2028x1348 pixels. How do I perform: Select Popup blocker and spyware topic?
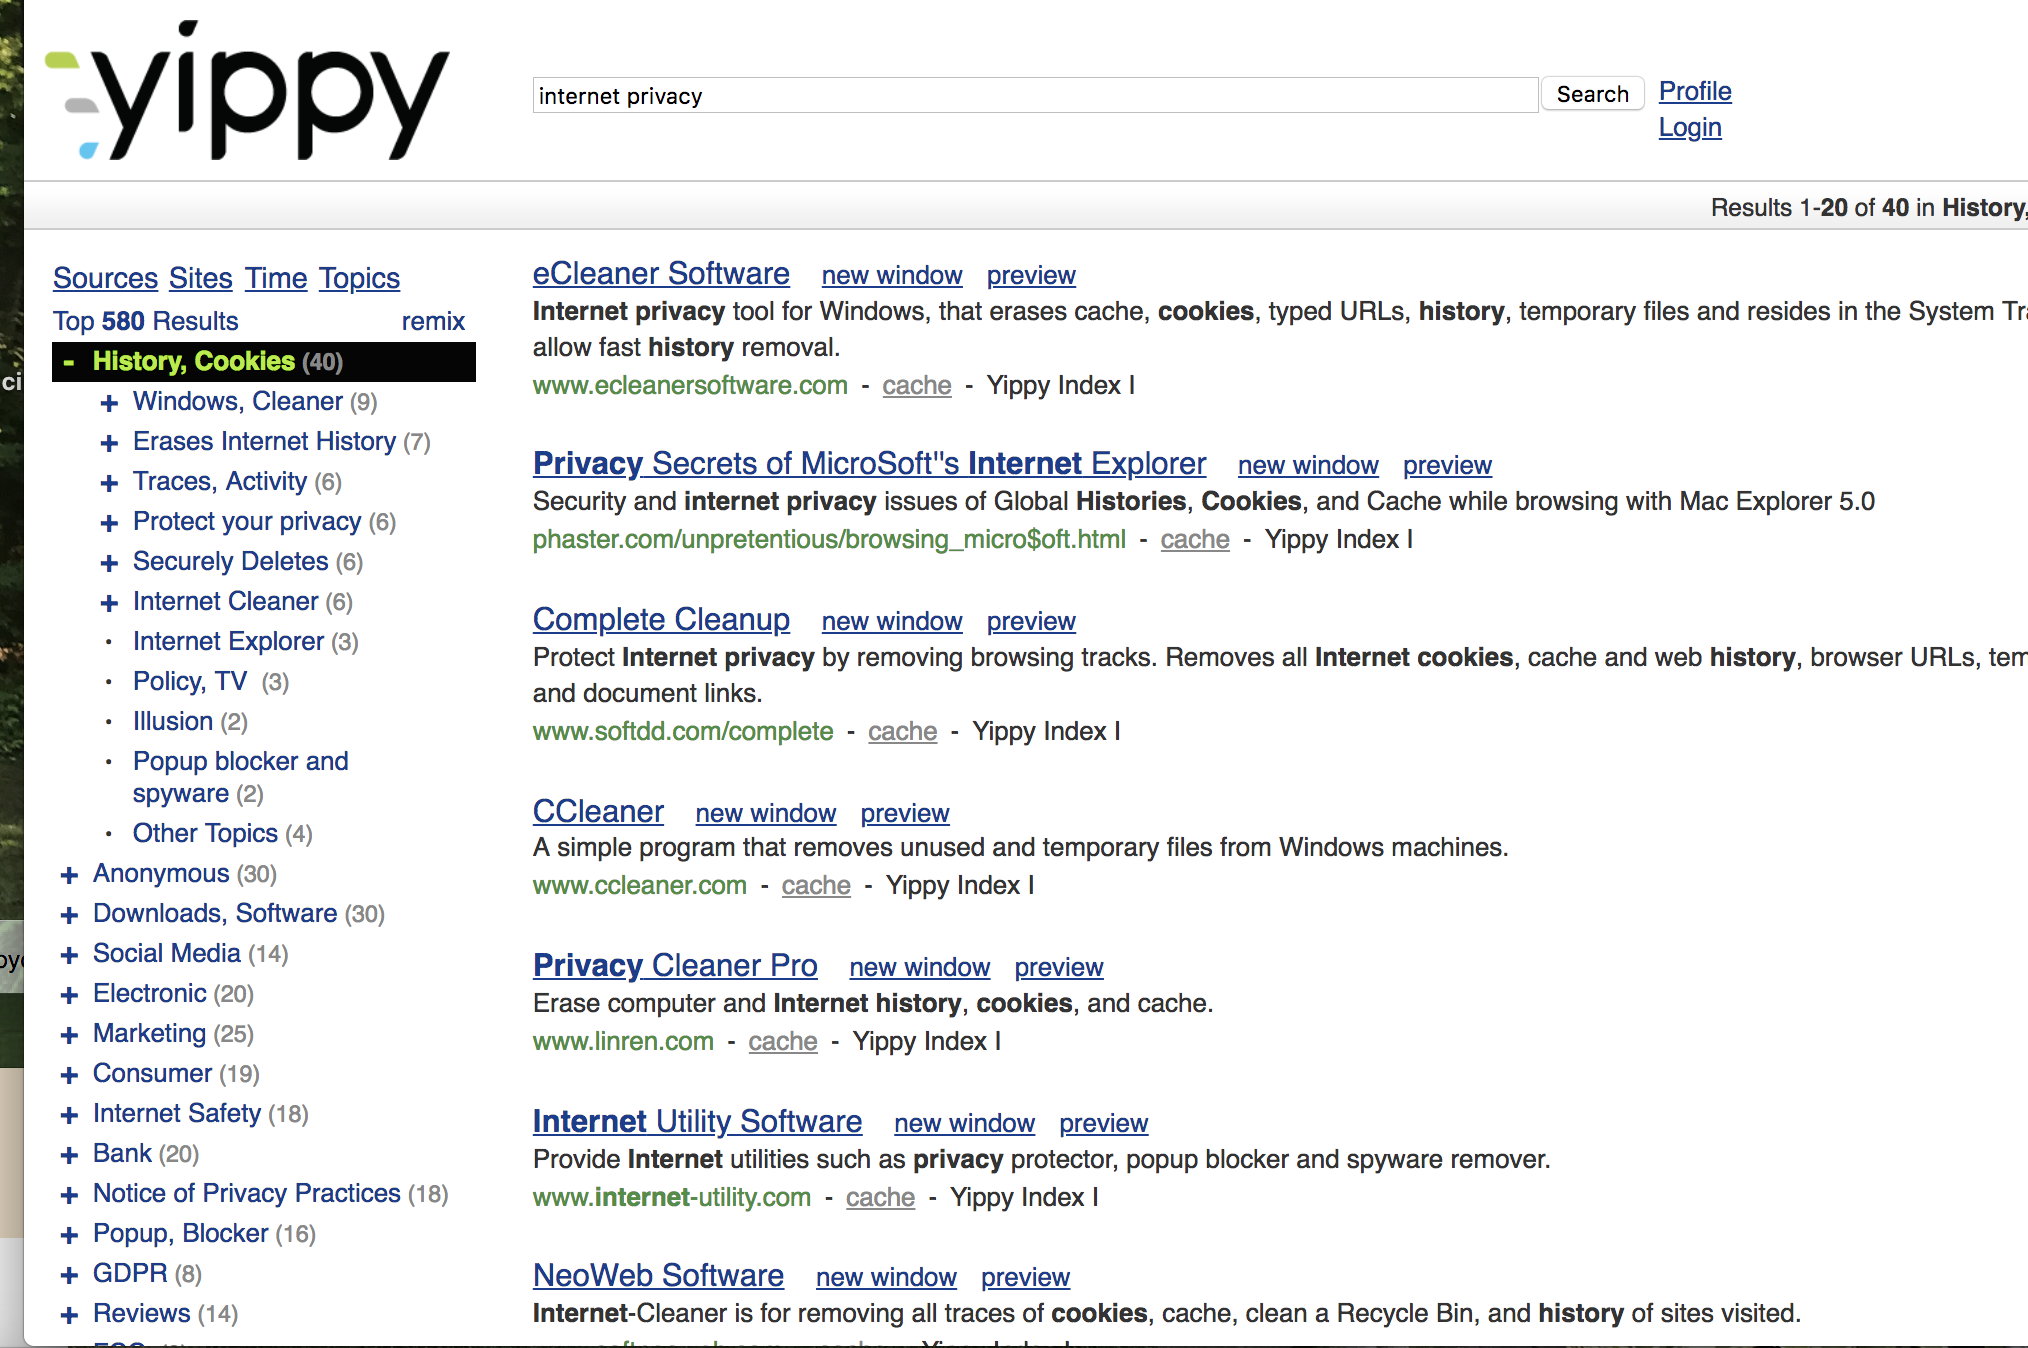coord(240,777)
